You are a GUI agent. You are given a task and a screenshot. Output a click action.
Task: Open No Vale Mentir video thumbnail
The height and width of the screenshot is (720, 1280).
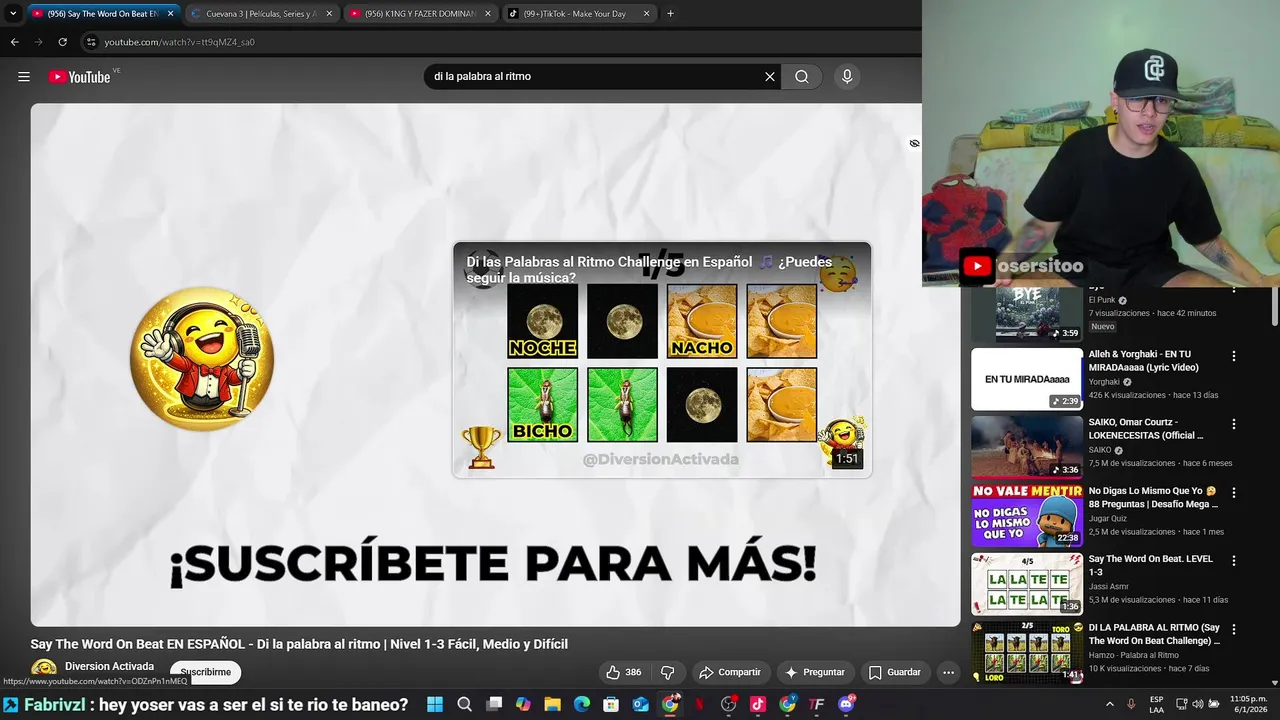[x=1027, y=516]
